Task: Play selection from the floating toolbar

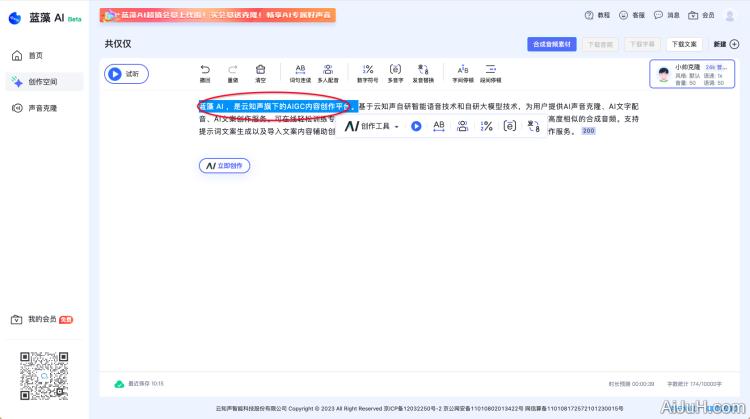Action: point(416,126)
